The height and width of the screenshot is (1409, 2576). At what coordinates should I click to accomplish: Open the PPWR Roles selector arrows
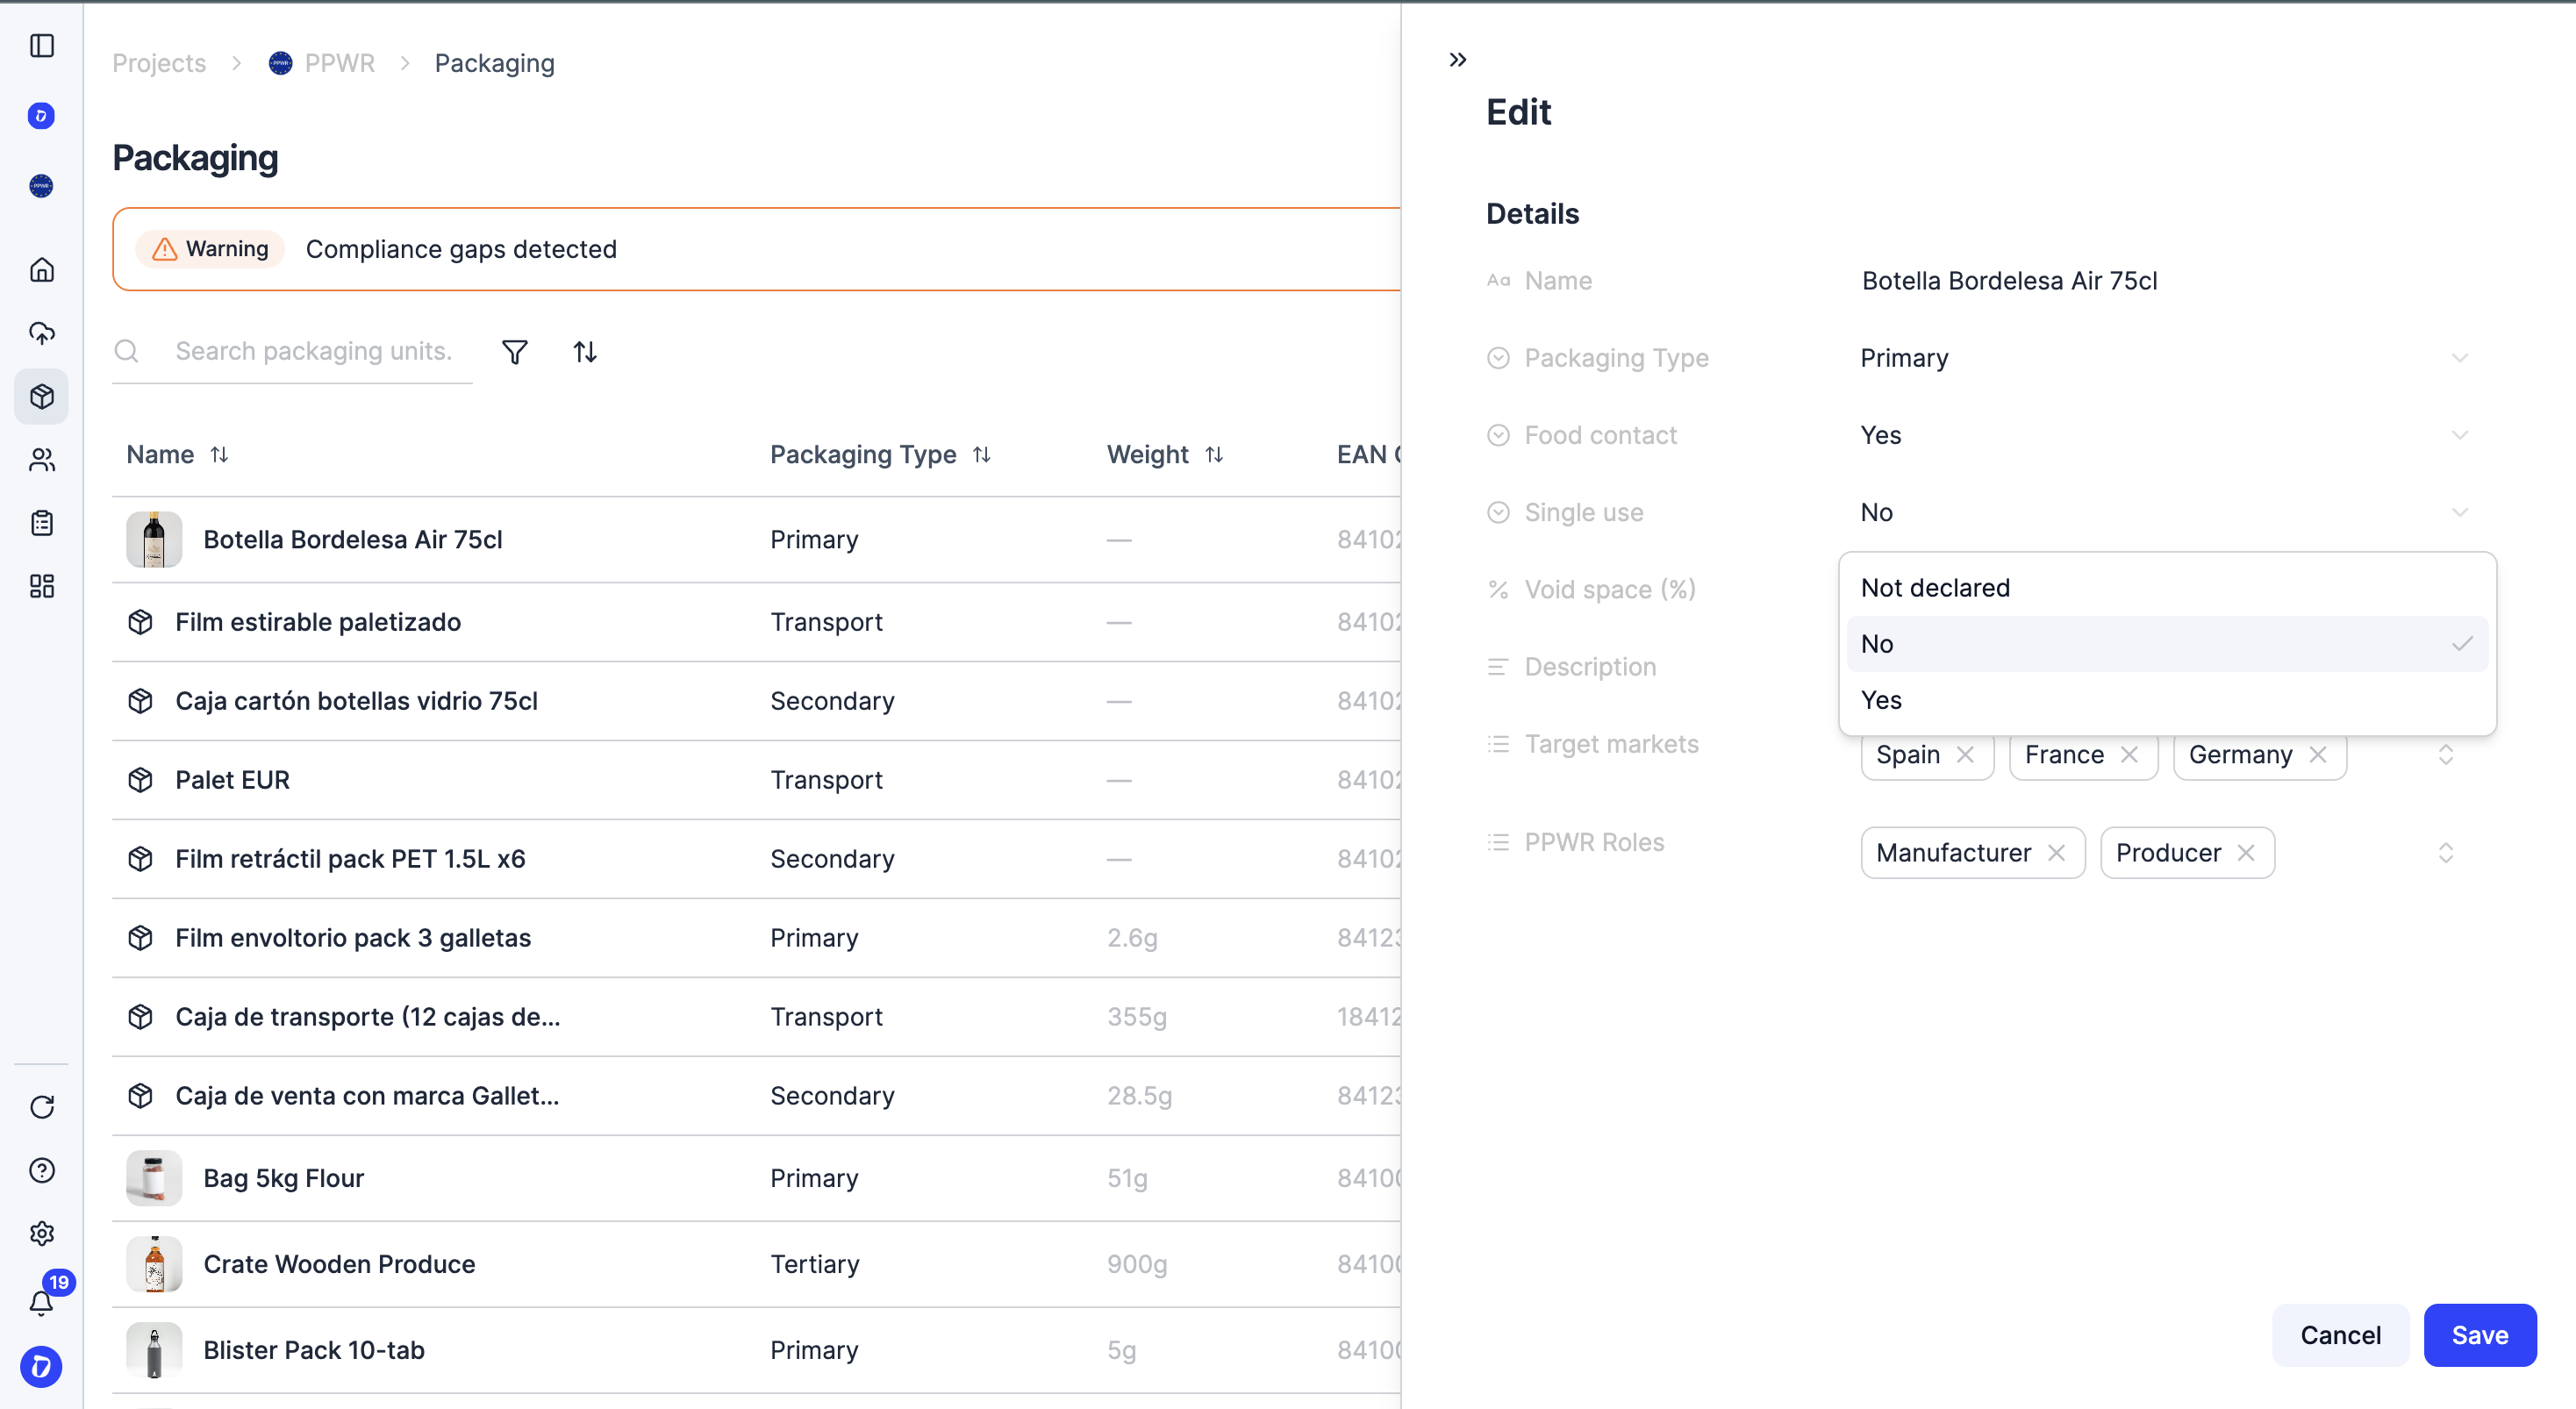click(x=2446, y=853)
